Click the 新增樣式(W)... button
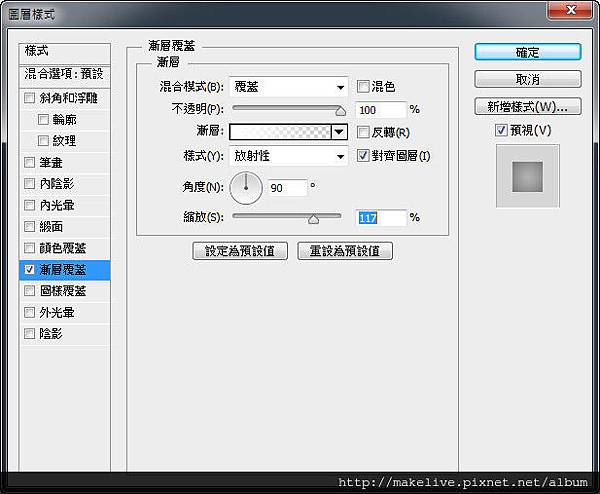This screenshot has height=494, width=600. [x=528, y=106]
